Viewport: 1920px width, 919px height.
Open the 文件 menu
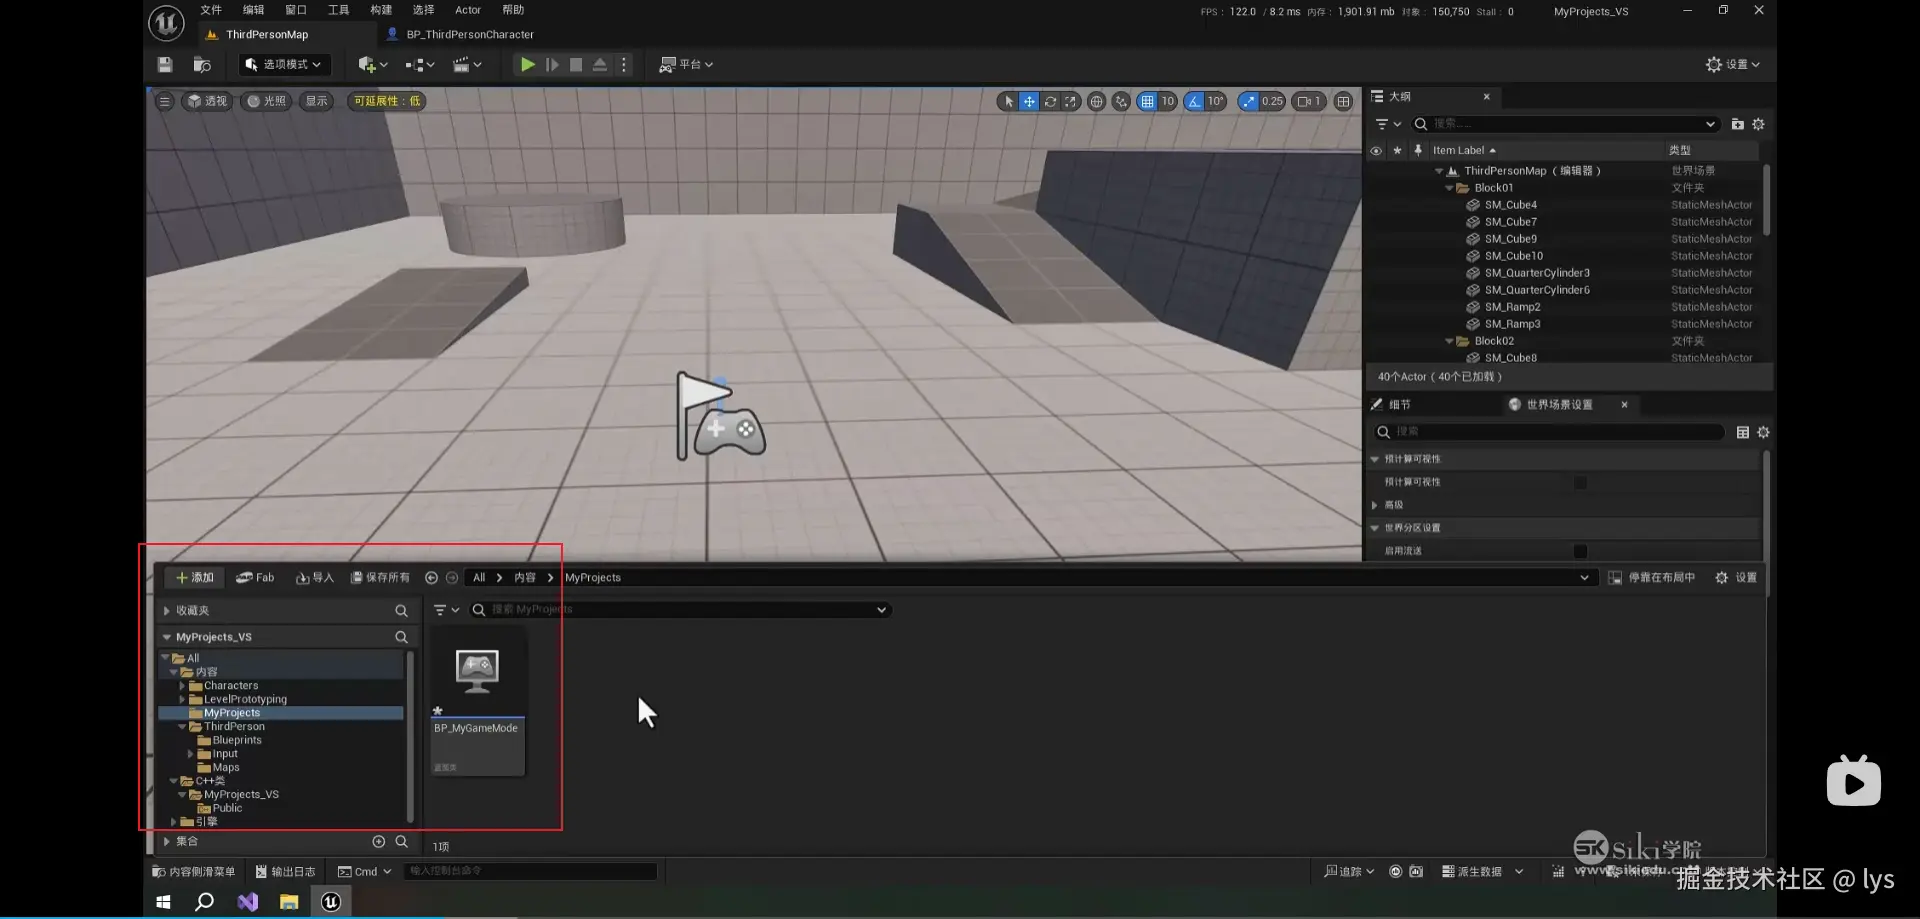tap(211, 10)
